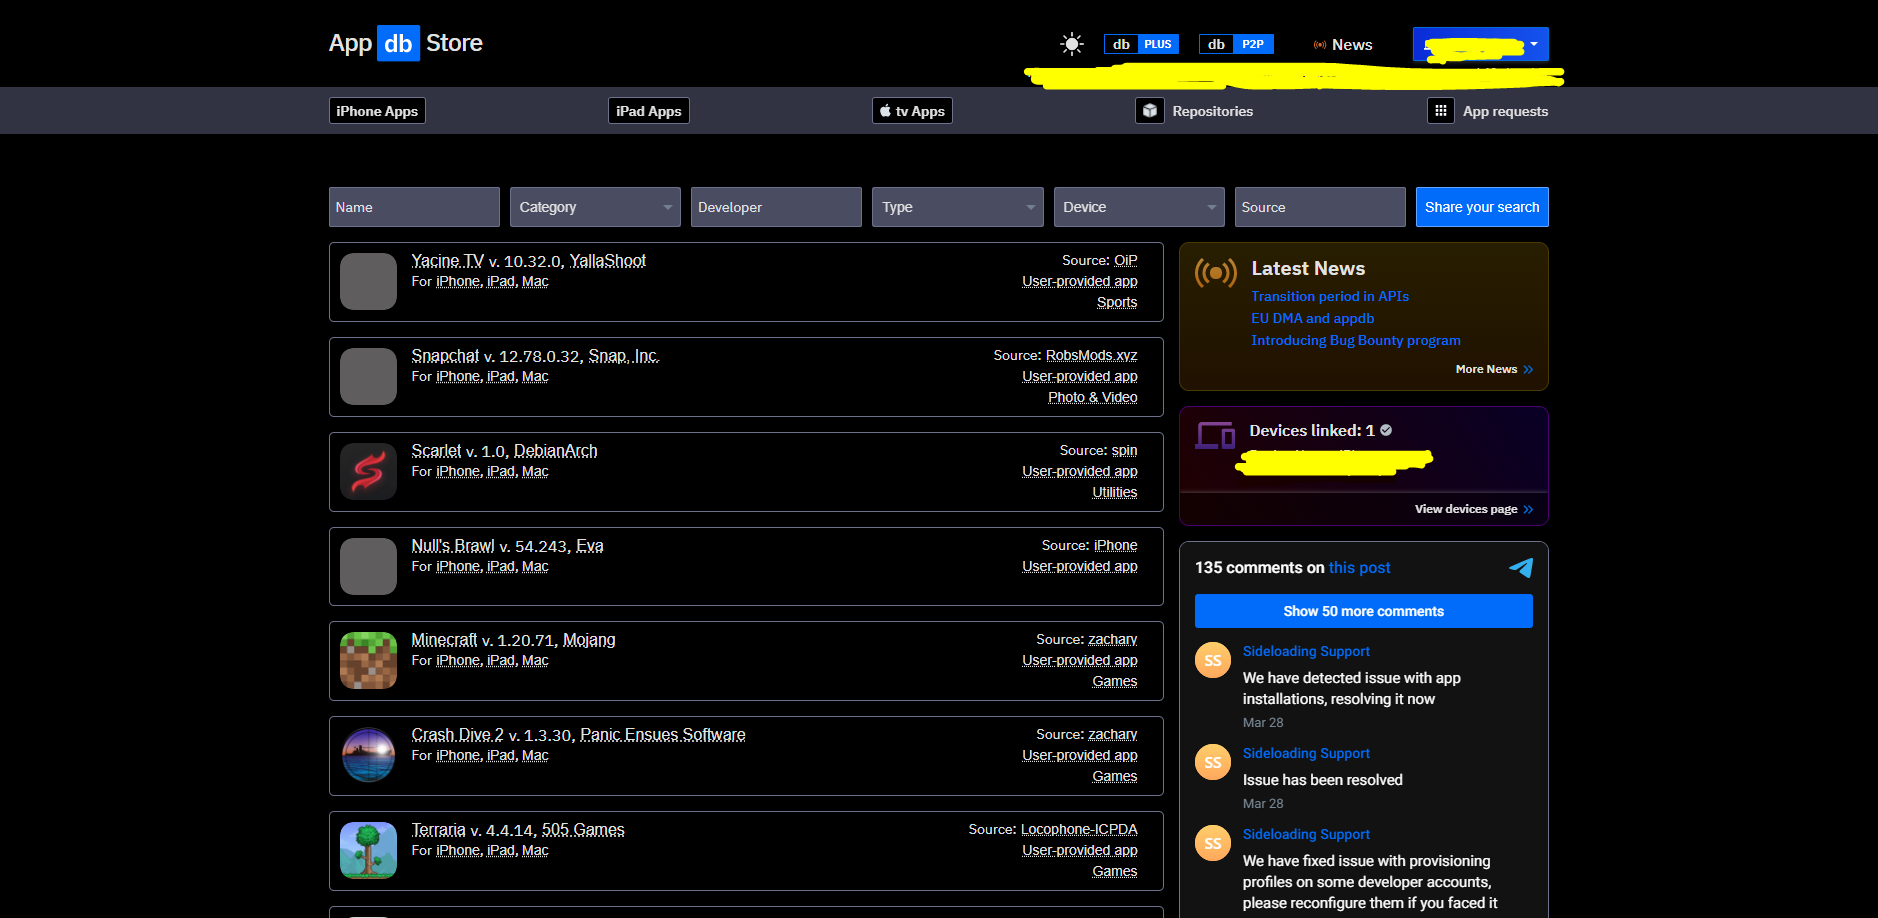Open the Crash Dive 2 title link
The height and width of the screenshot is (918, 1878).
458,735
